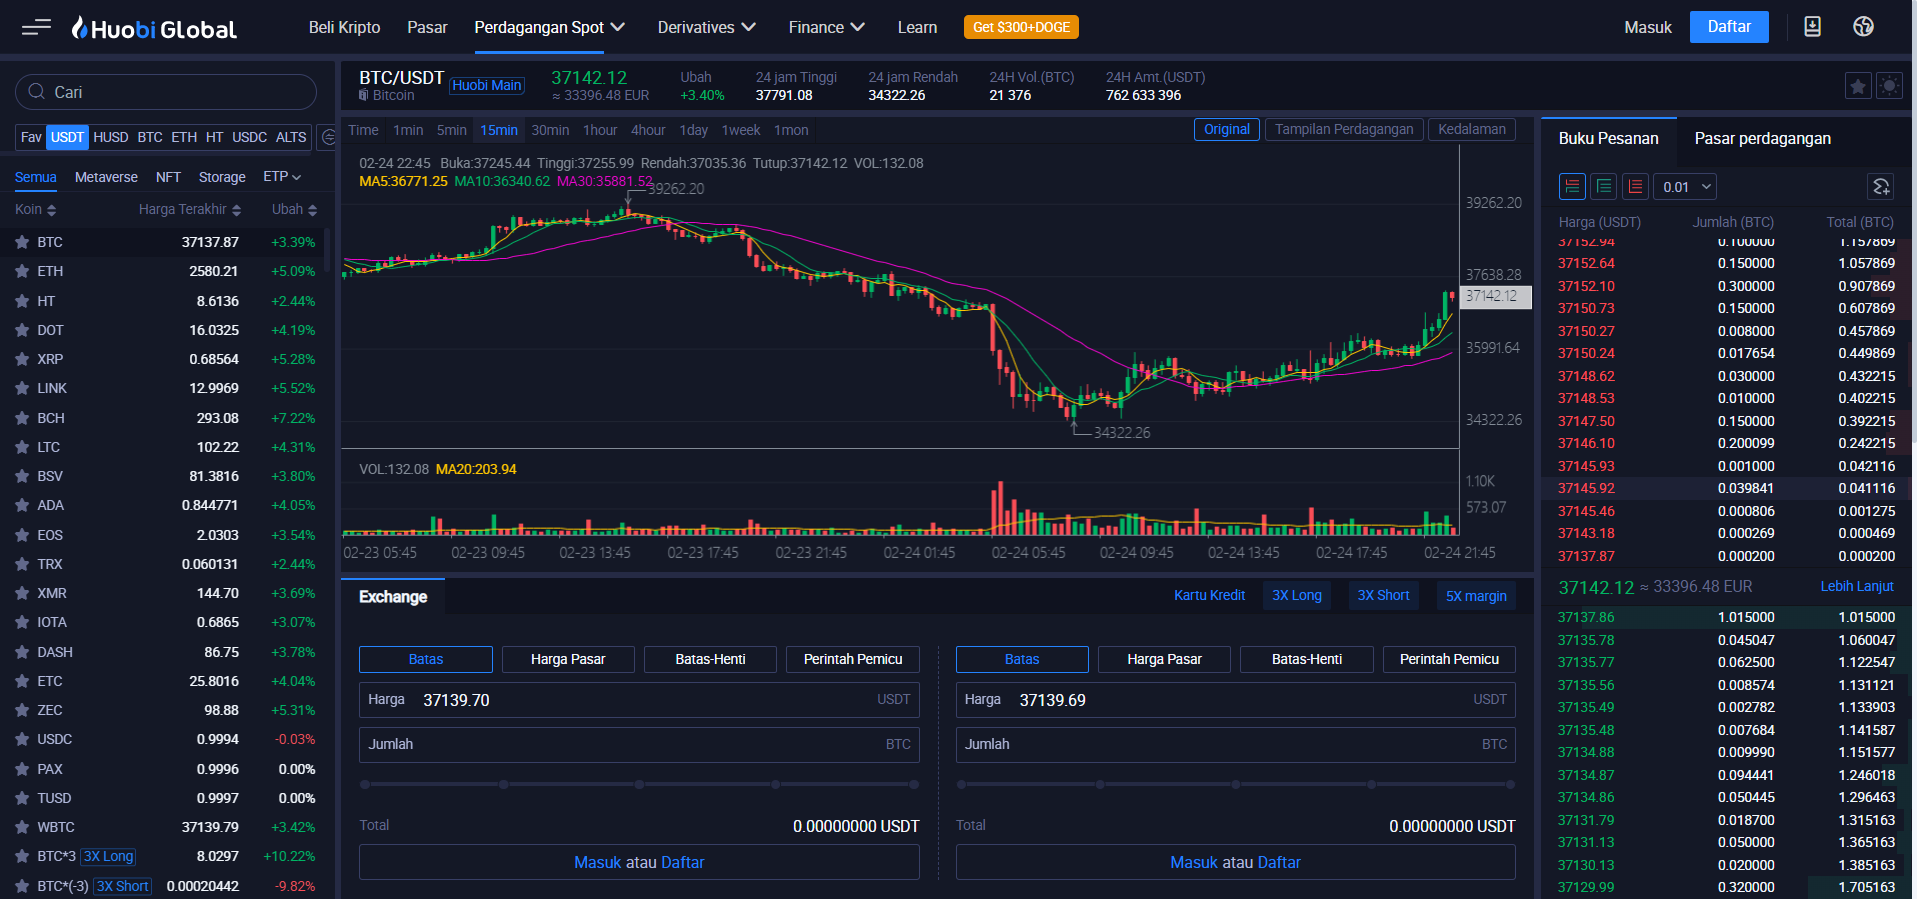Toggle favorite star for HT row
Image resolution: width=1917 pixels, height=899 pixels.
[21, 301]
